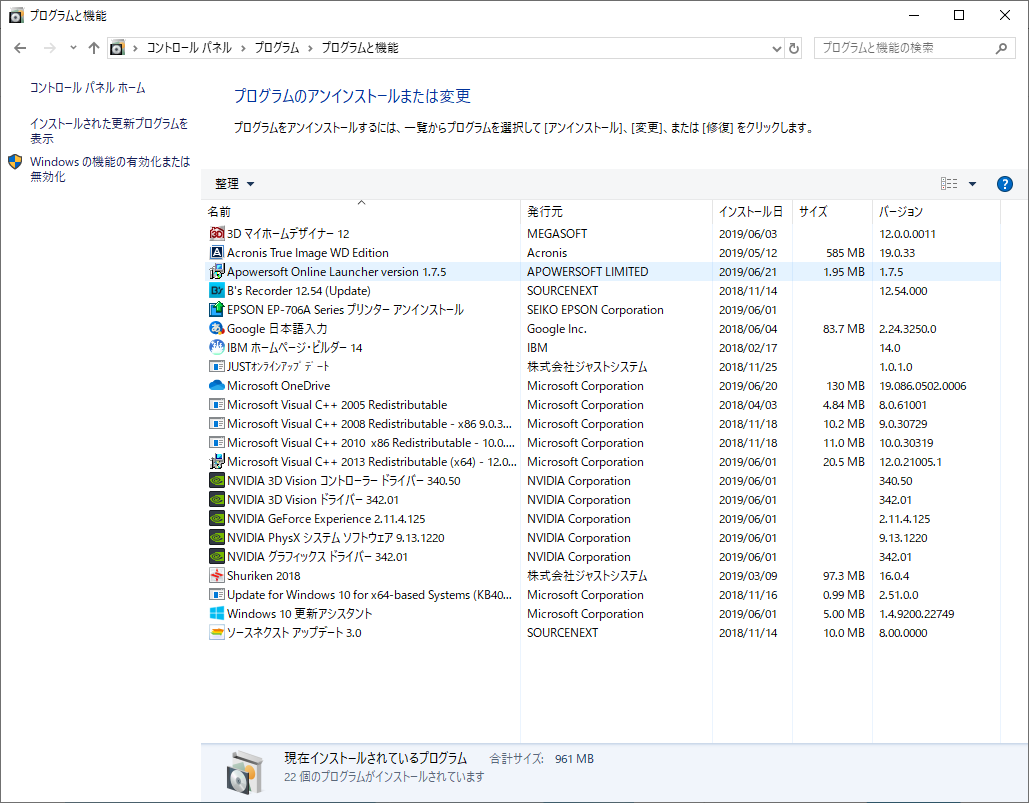Click the SEIKO EPSON Corporation publisher cell
The image size is (1029, 803).
tap(595, 310)
